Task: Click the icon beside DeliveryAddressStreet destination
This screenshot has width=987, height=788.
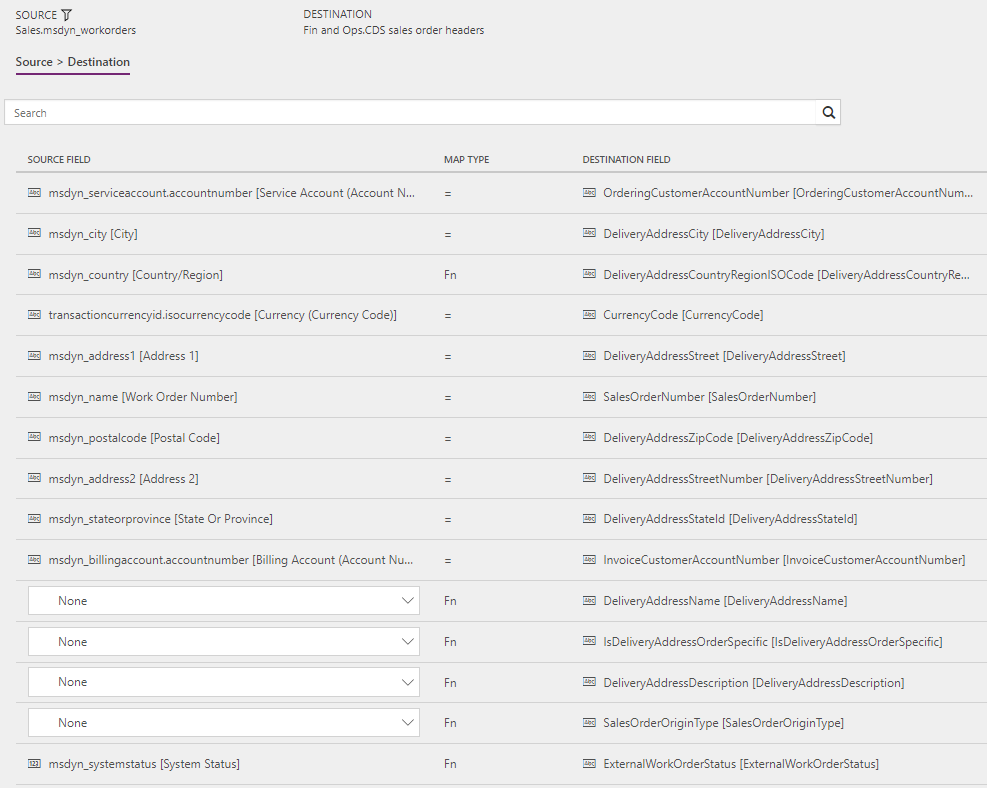Action: click(589, 355)
